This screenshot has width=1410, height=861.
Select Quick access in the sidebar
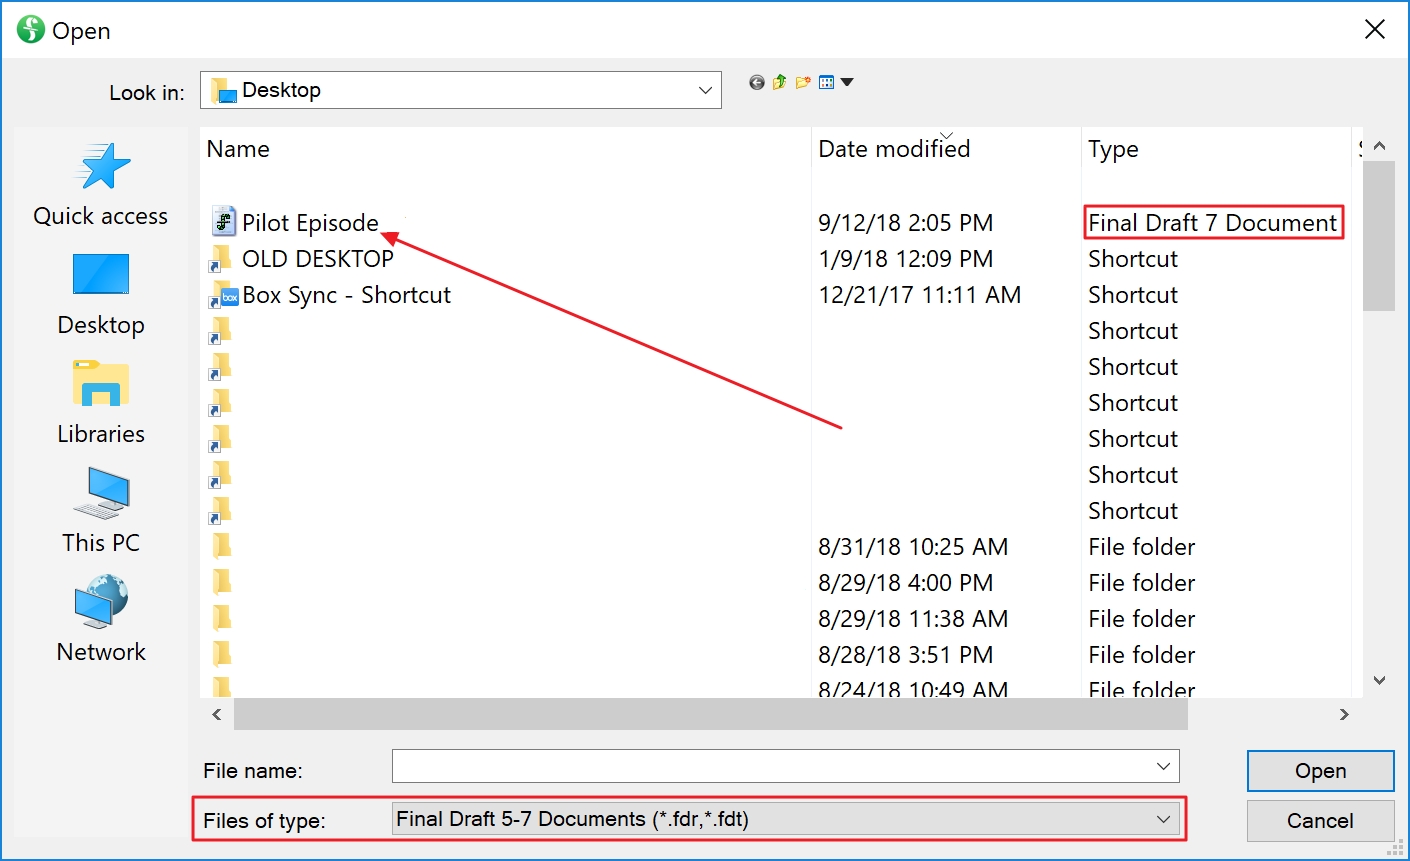(x=100, y=185)
